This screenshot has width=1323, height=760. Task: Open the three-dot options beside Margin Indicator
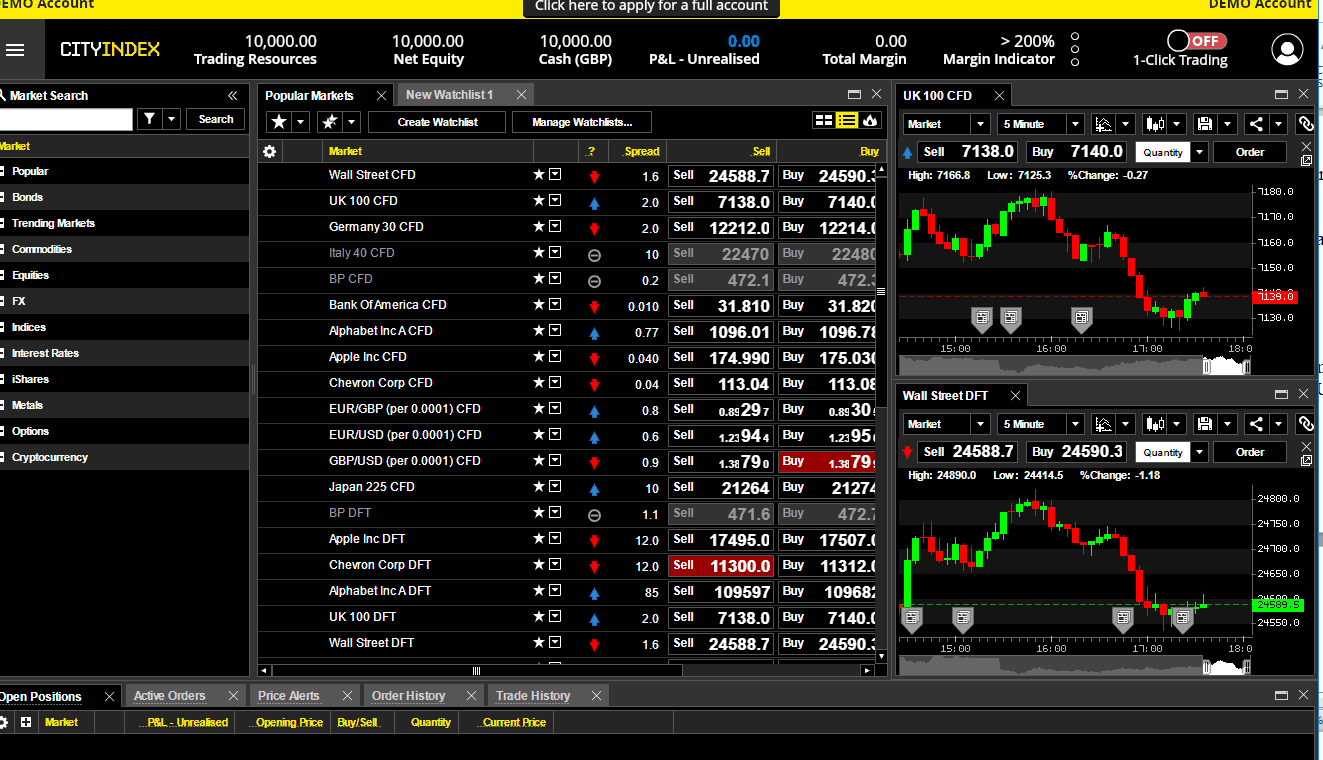[x=1075, y=50]
